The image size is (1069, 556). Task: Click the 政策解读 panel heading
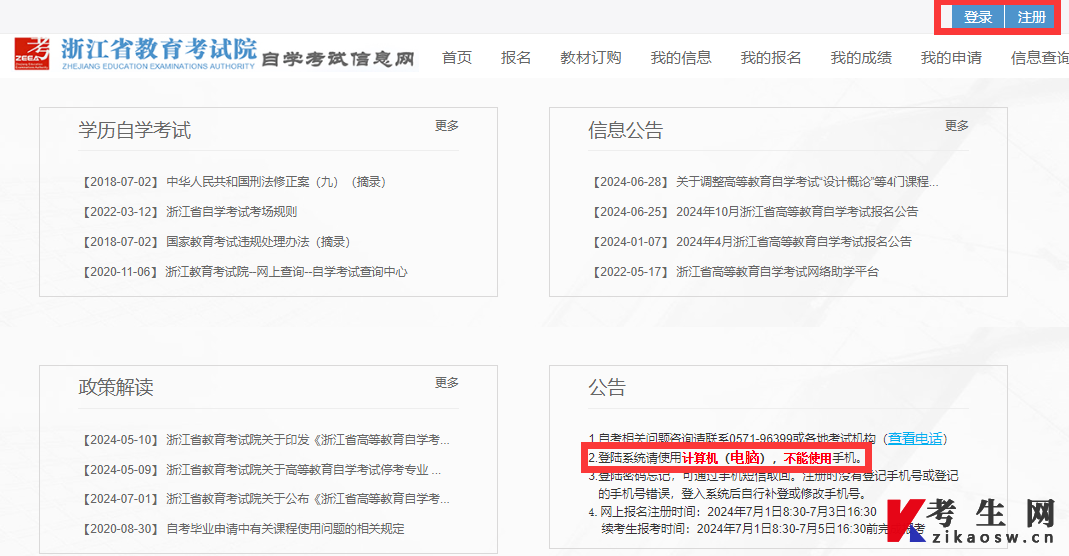tap(116, 388)
